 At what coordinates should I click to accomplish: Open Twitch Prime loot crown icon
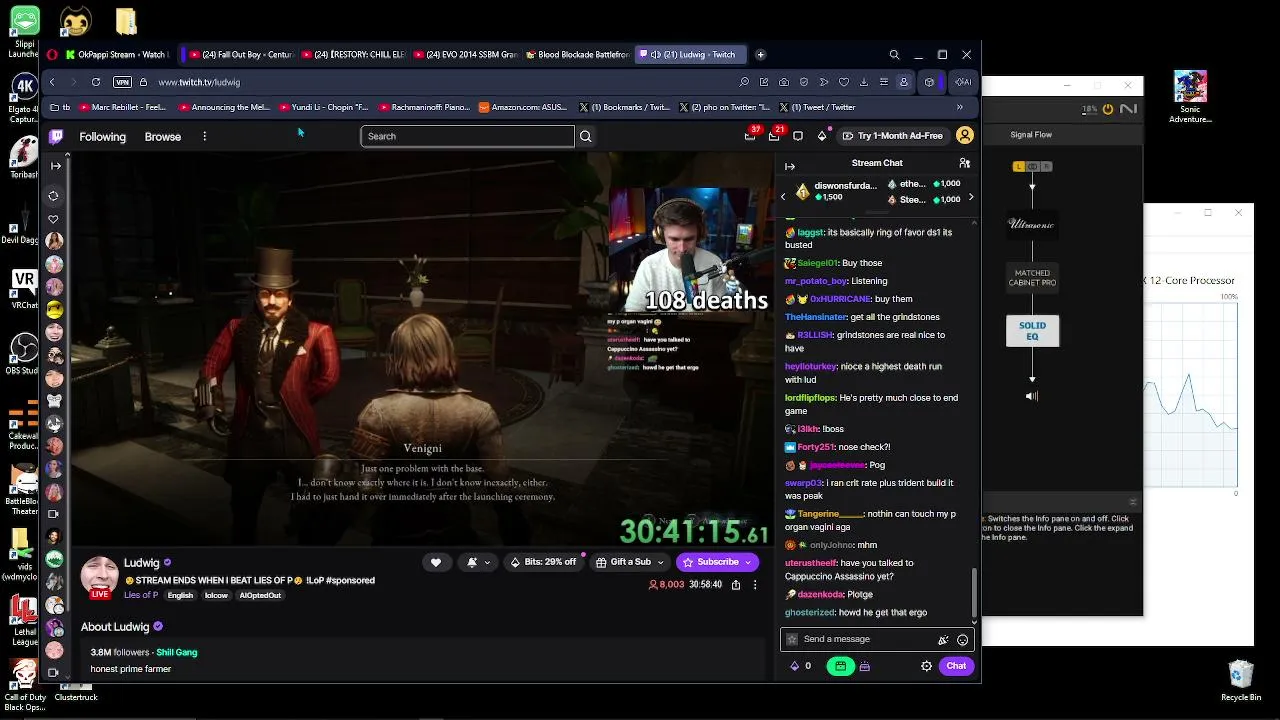pos(750,136)
